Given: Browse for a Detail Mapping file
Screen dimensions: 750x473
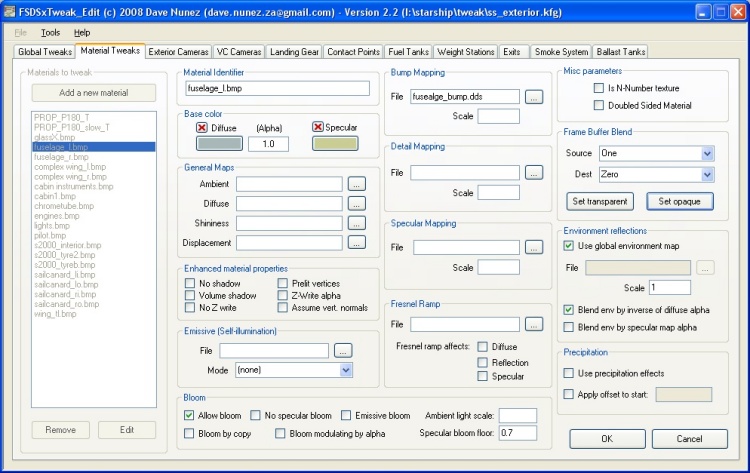Looking at the screenshot, I should click(x=534, y=173).
